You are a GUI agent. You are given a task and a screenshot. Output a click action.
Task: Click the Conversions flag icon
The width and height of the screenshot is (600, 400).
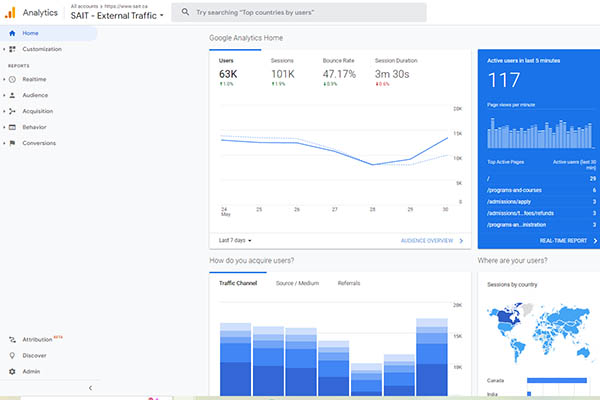[x=12, y=143]
